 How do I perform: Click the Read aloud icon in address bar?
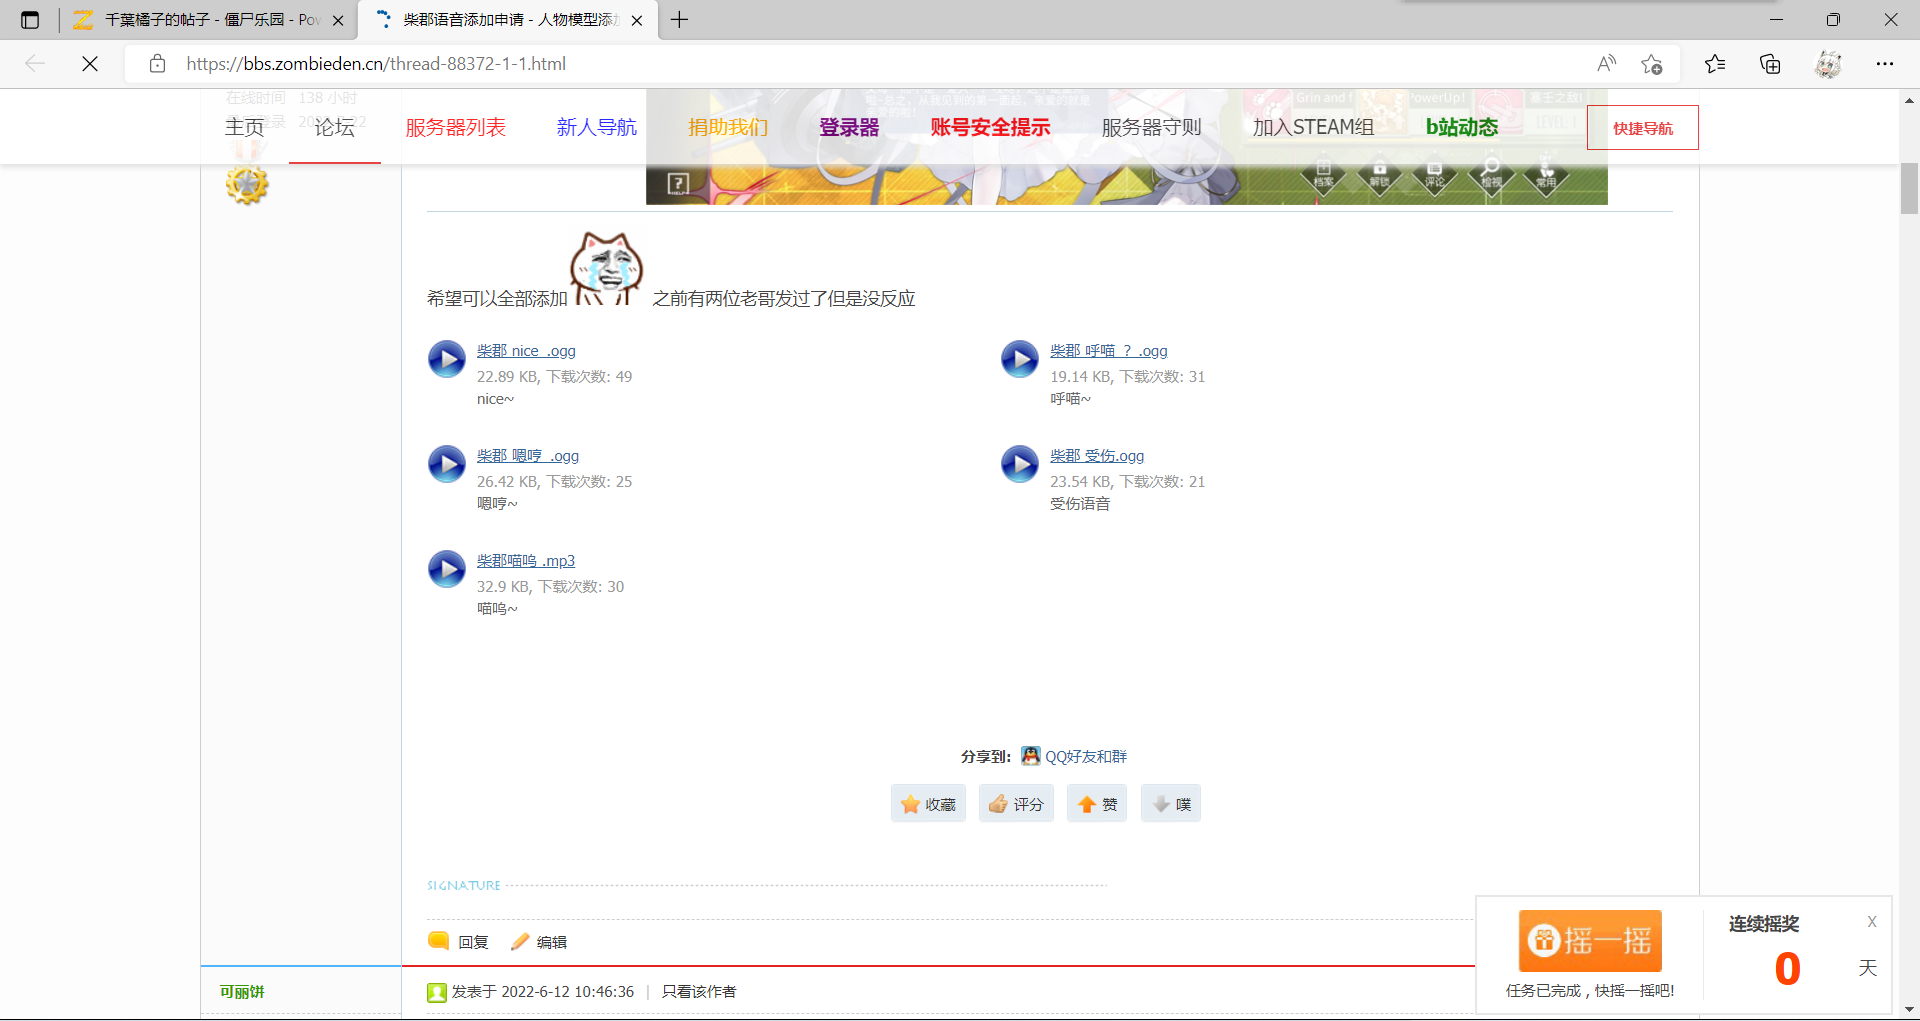coord(1606,64)
